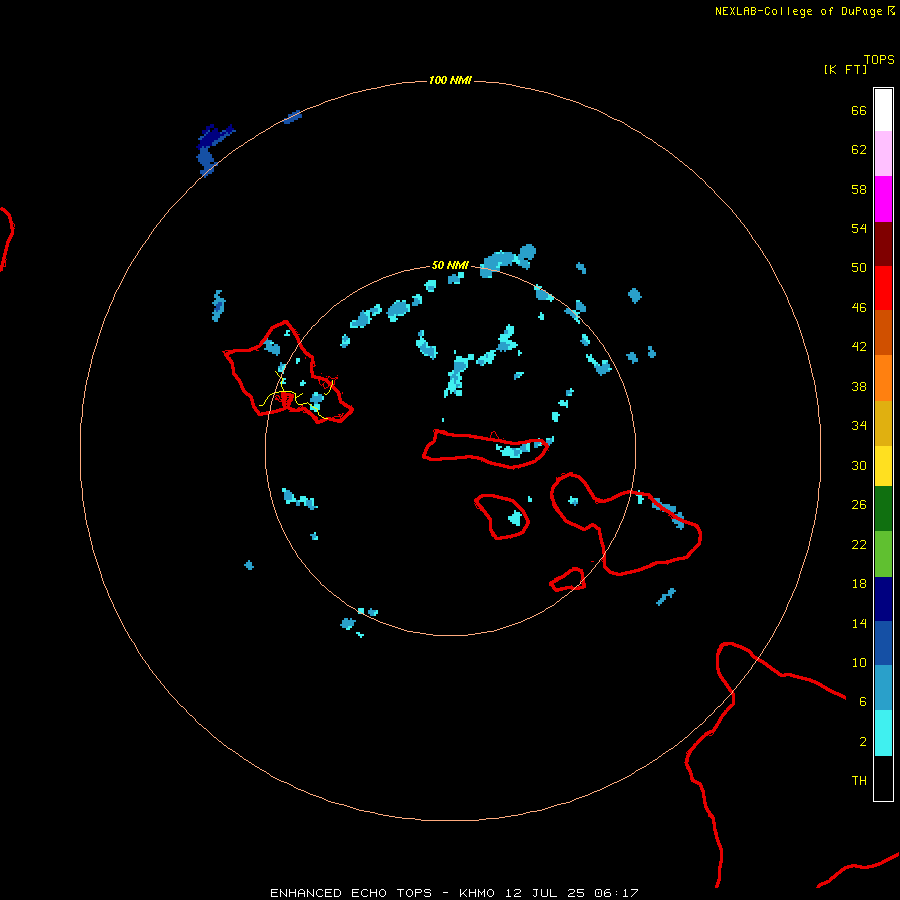Click the 54 legend value

coord(859,228)
